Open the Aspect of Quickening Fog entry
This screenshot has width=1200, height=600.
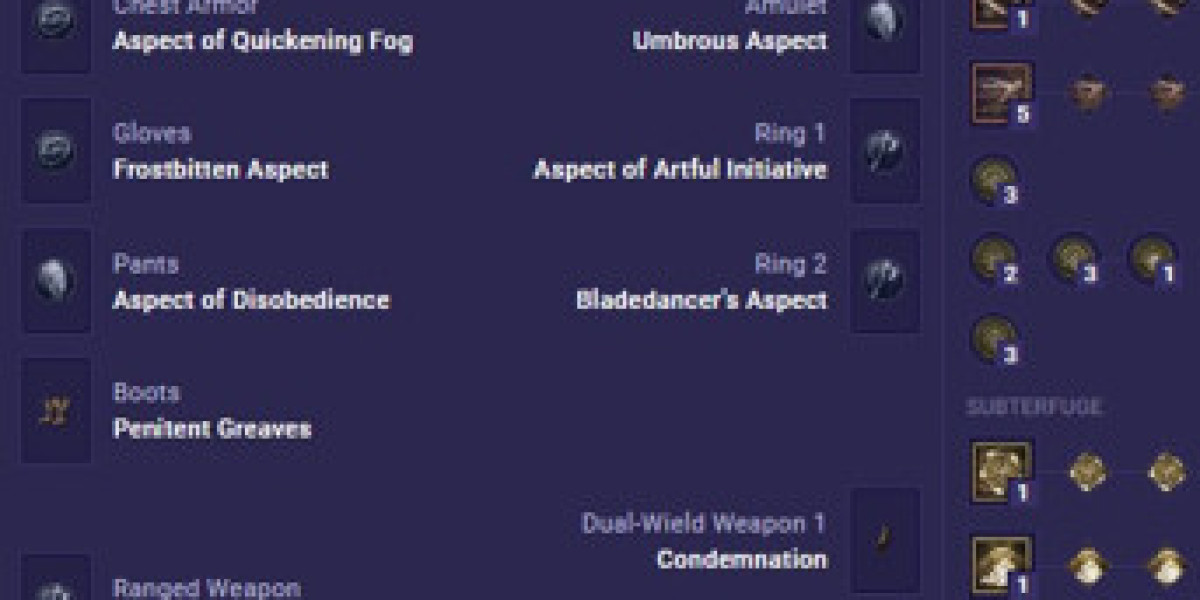(x=262, y=41)
